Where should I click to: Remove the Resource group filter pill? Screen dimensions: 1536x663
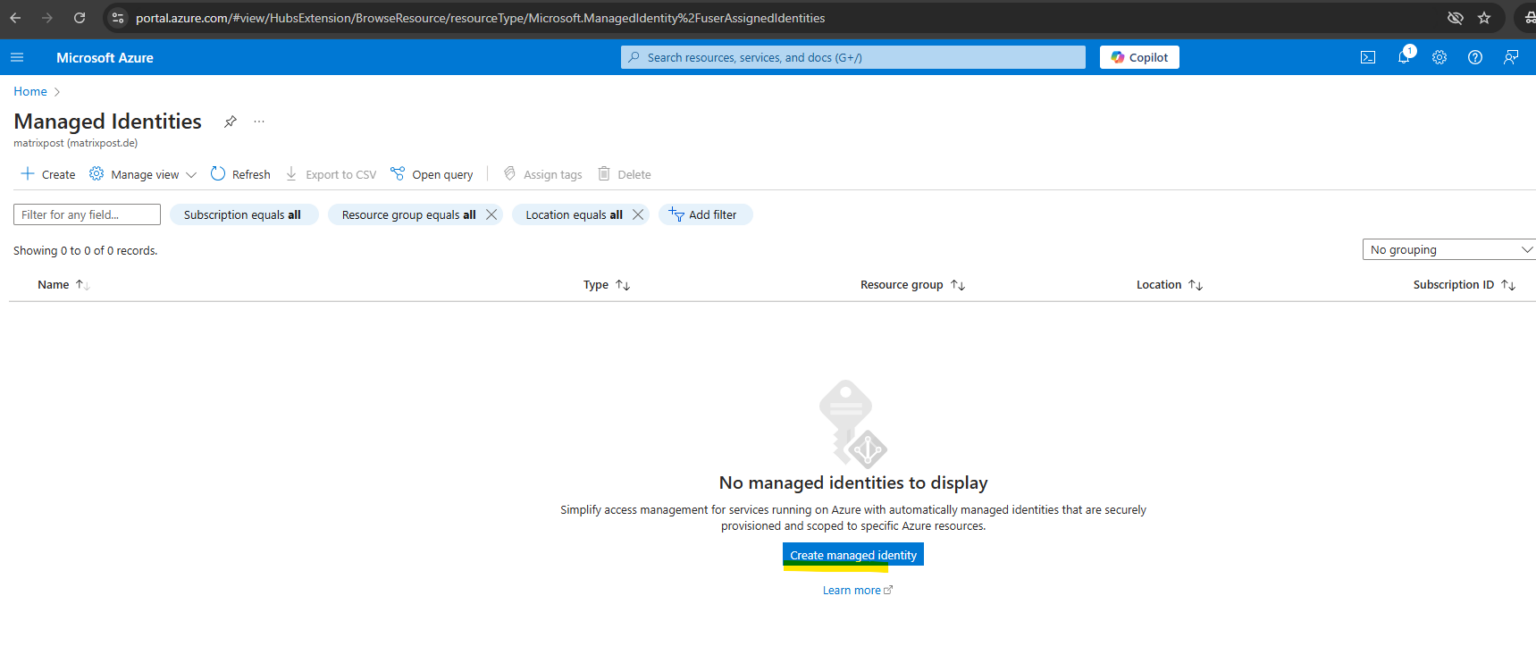(x=491, y=214)
